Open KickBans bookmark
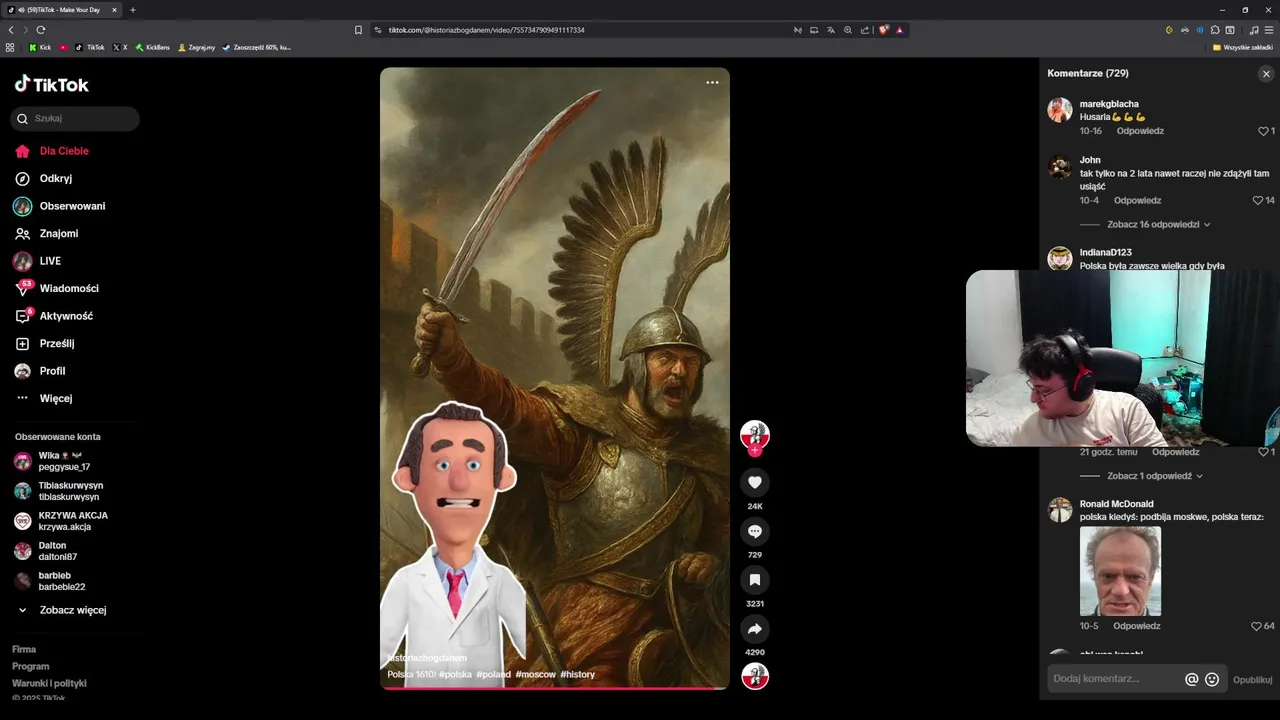1280x720 pixels. [153, 47]
